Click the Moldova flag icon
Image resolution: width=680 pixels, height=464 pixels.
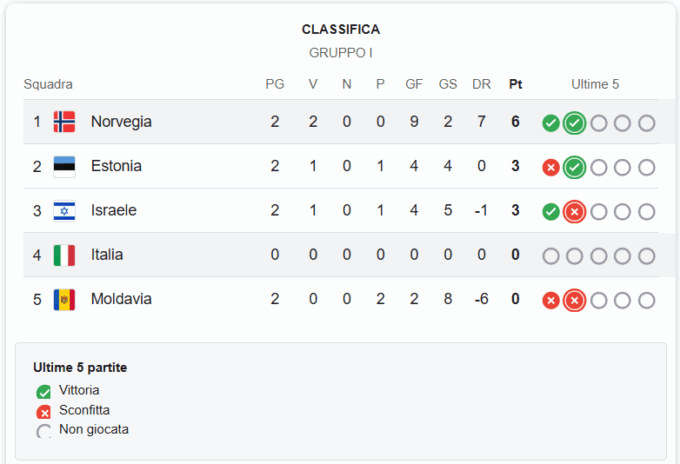pos(64,300)
